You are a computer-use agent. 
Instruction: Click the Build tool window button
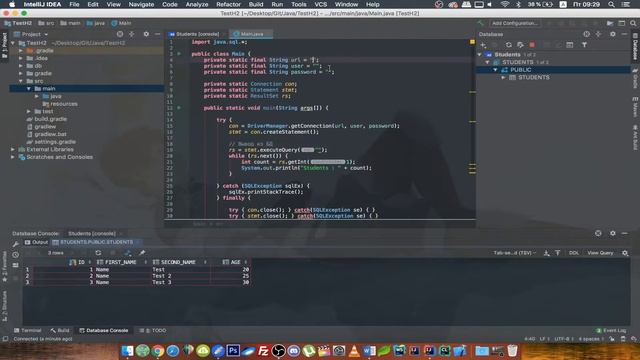point(60,330)
